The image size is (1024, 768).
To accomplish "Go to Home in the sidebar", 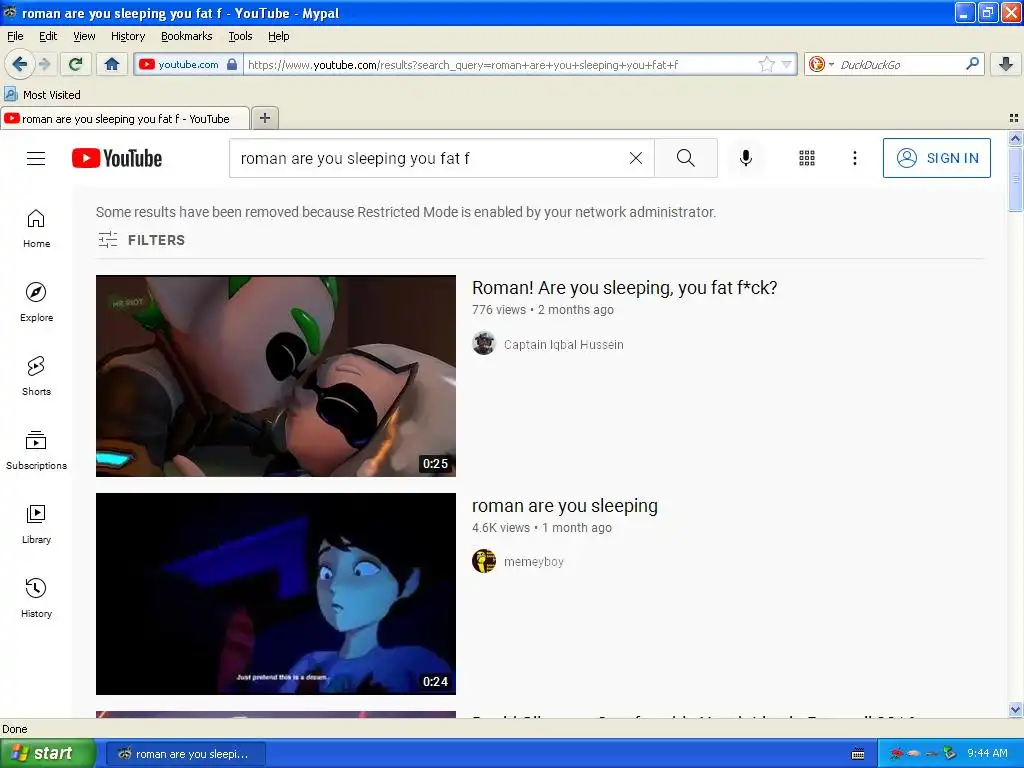I will [x=37, y=228].
